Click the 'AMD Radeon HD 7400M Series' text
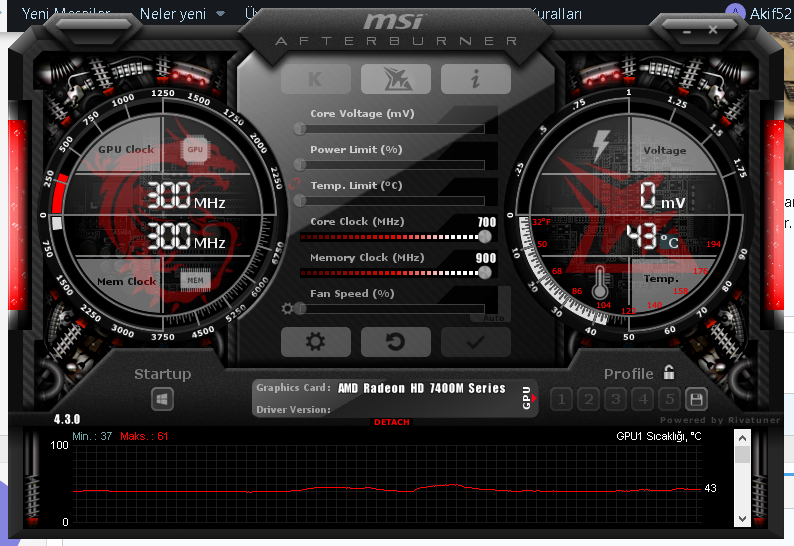Screen dimensions: 794x546 [x=421, y=388]
